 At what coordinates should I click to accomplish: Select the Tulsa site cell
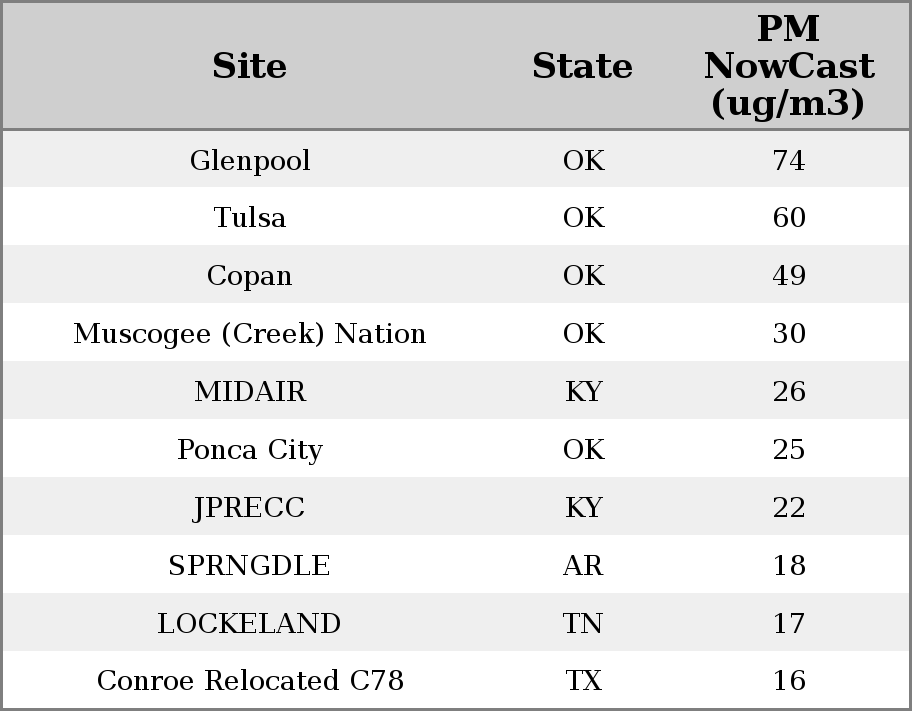pos(250,218)
